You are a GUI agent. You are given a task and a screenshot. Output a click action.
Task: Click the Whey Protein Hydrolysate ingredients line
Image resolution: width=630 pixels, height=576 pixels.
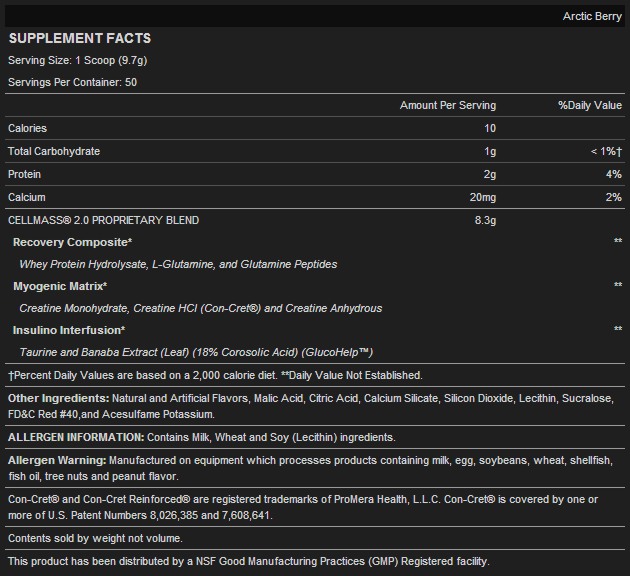pyautogui.click(x=178, y=264)
